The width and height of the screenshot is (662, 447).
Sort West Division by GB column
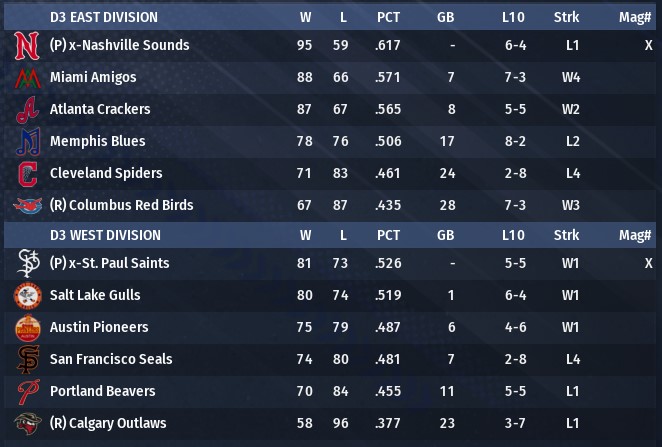(445, 235)
